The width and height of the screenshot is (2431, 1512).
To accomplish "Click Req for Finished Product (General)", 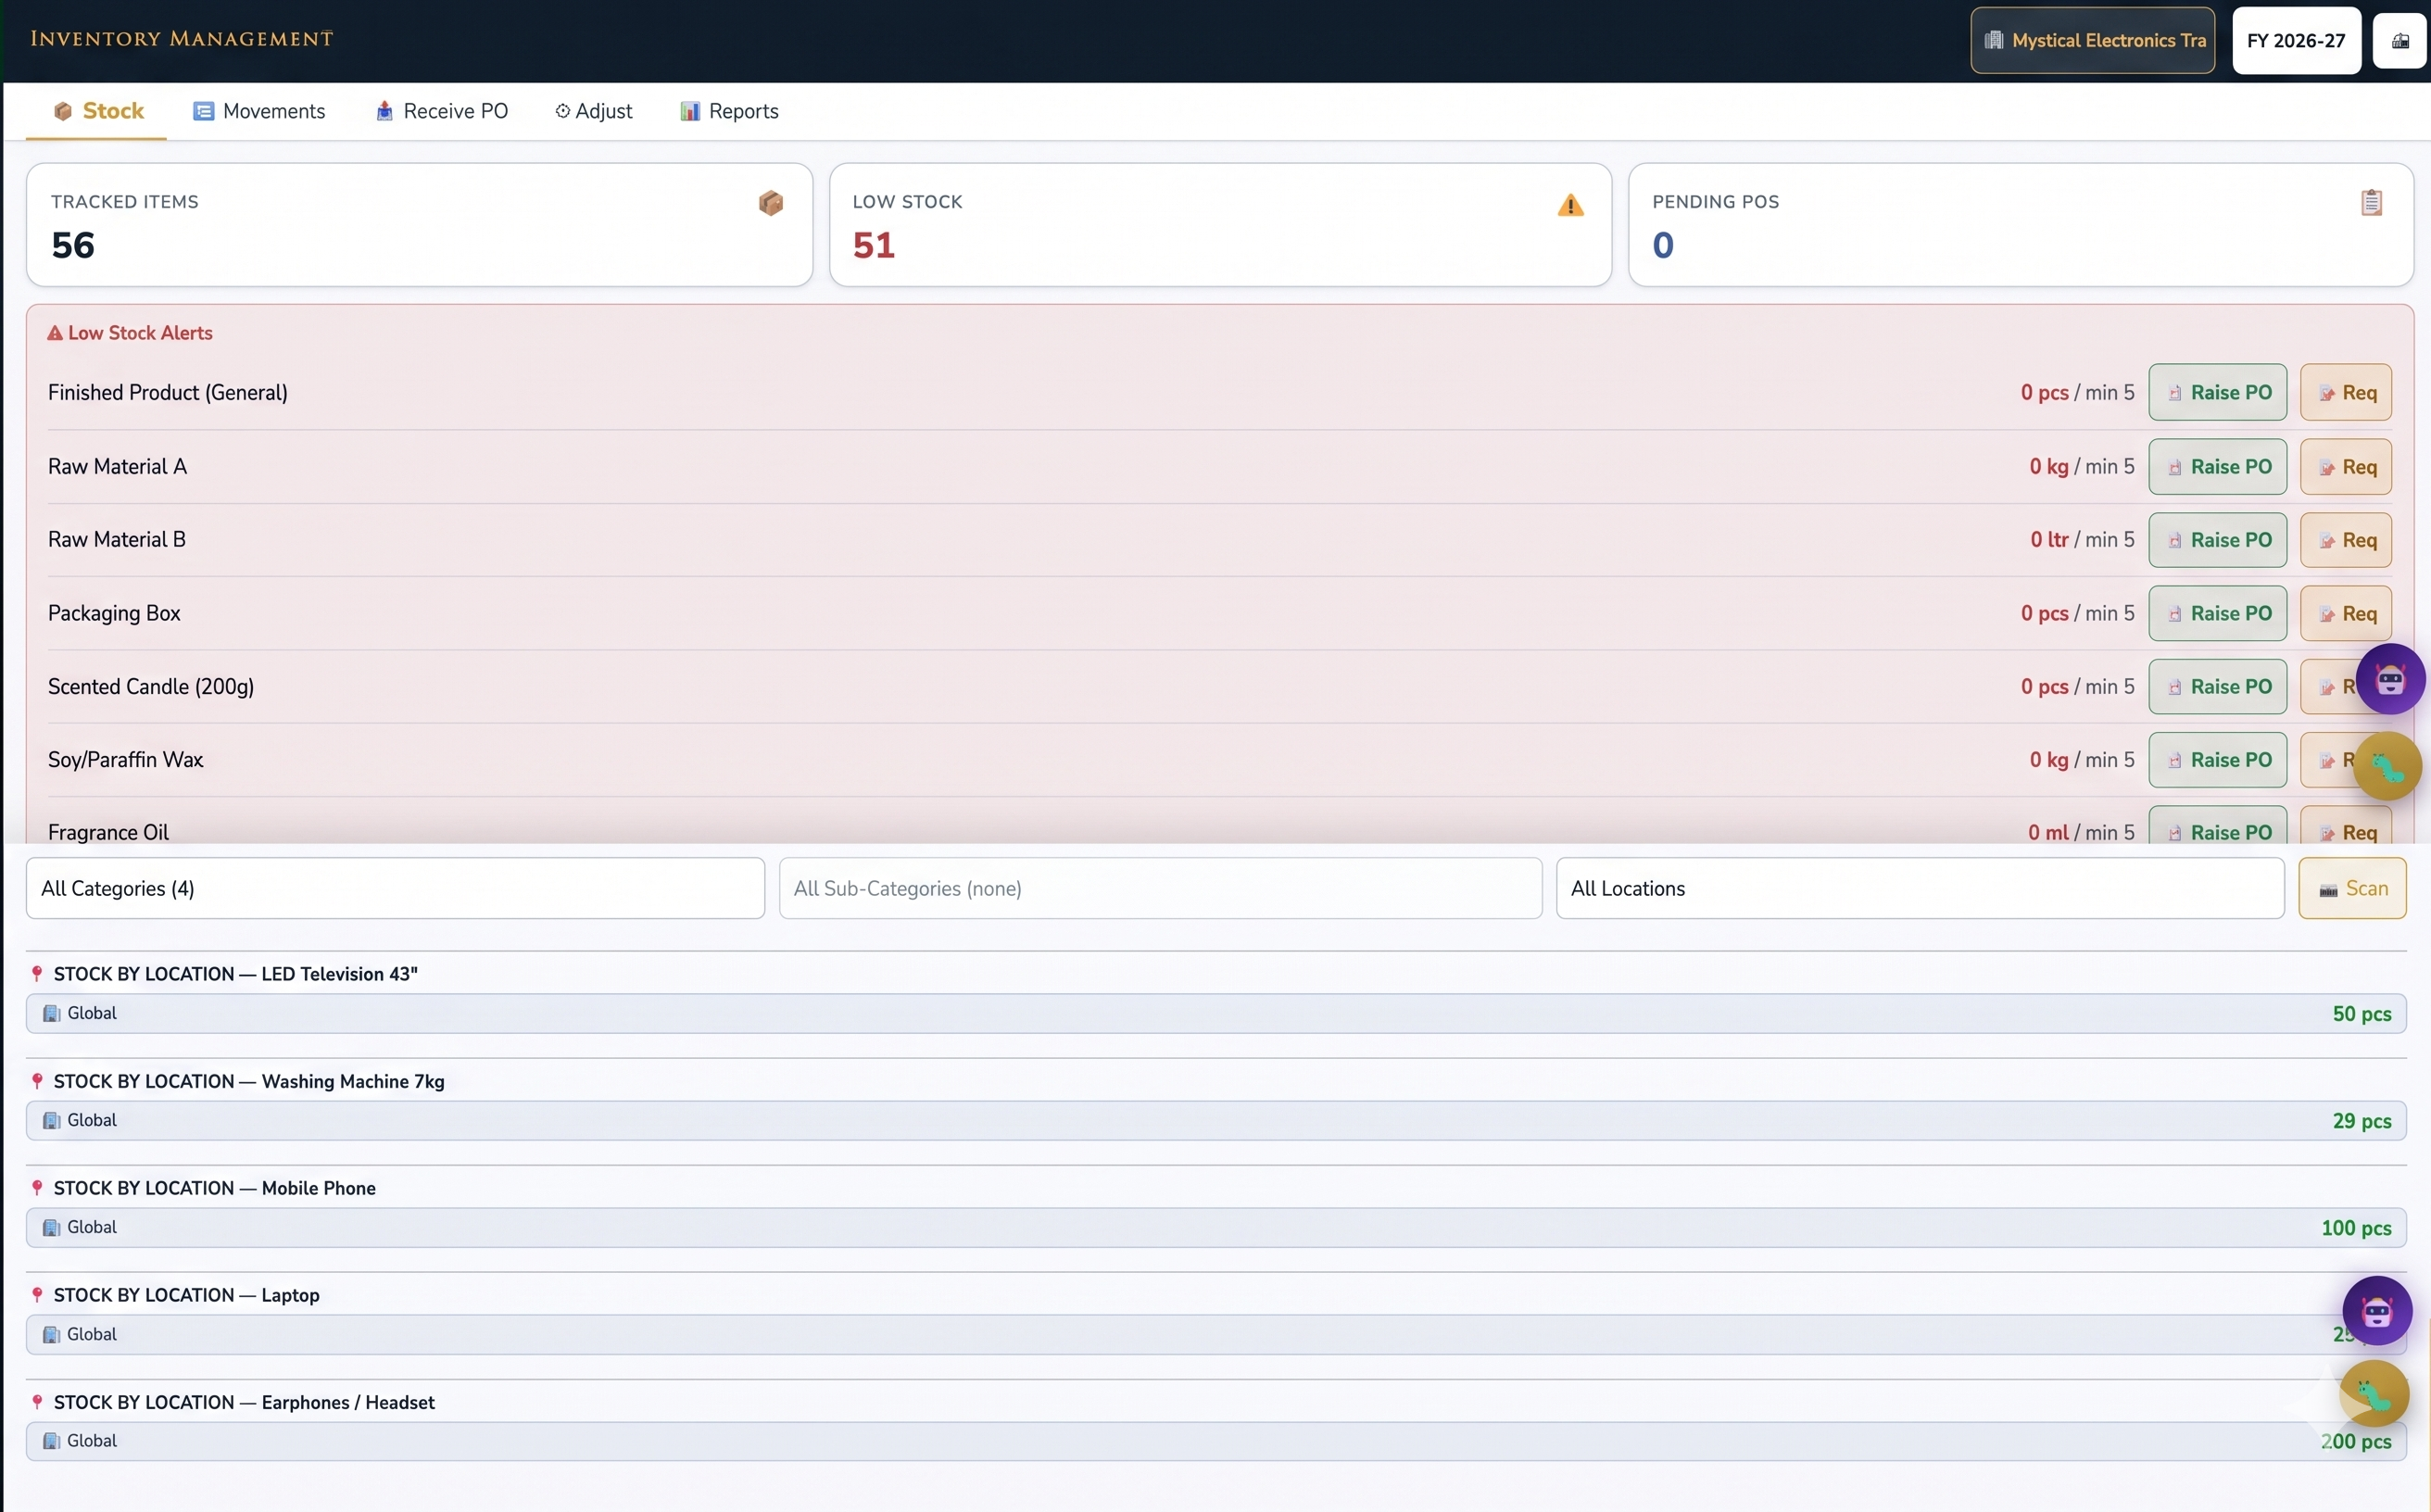I will click(x=2345, y=392).
